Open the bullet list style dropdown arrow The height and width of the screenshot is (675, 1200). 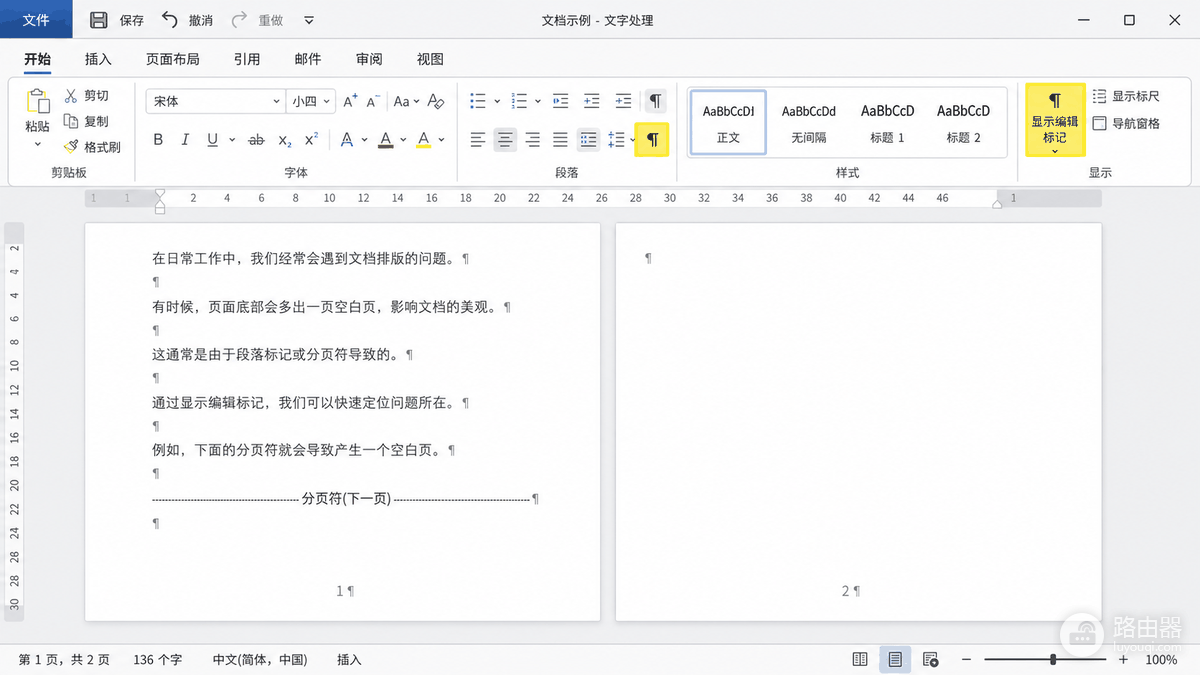point(497,101)
